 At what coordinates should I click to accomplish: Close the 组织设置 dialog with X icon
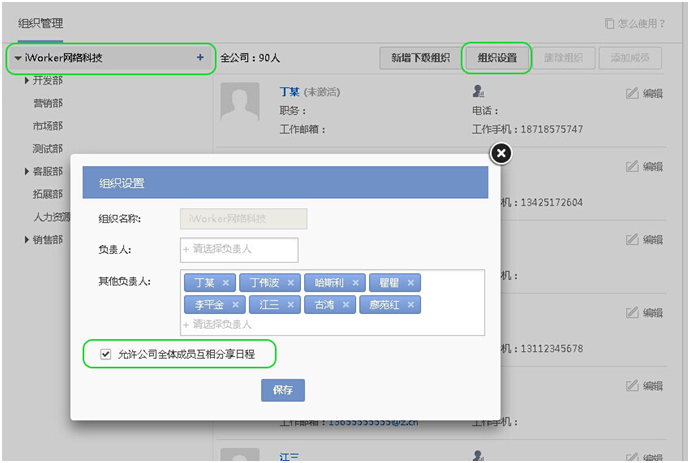(501, 153)
